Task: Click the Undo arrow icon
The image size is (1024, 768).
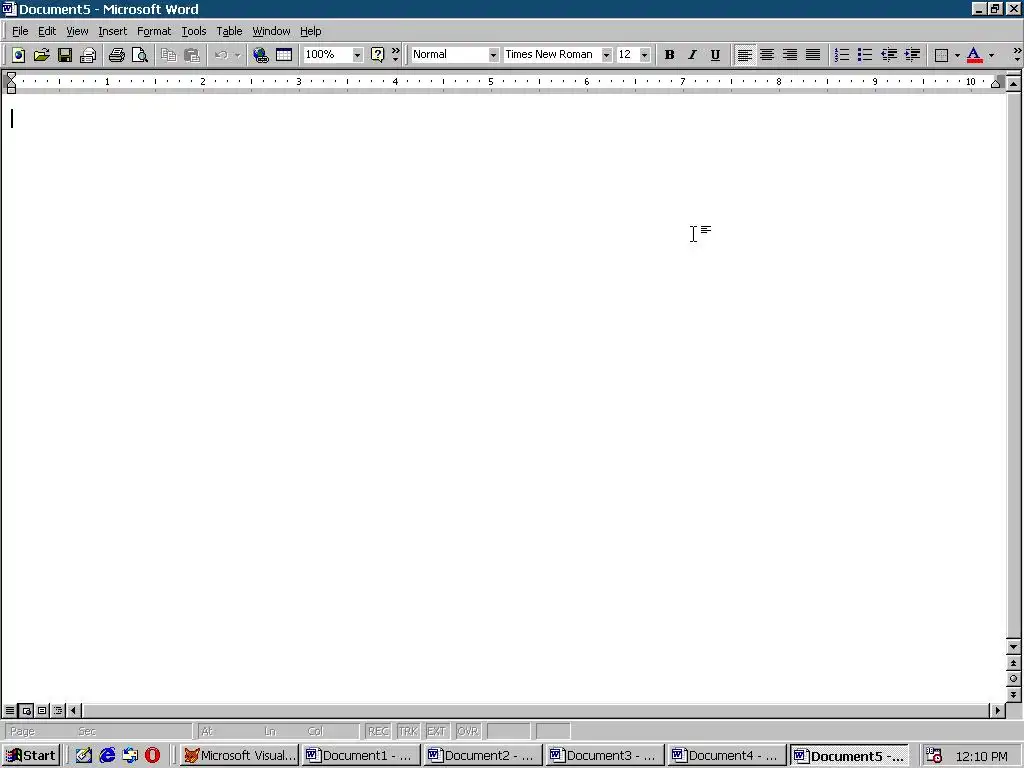Action: [x=221, y=55]
